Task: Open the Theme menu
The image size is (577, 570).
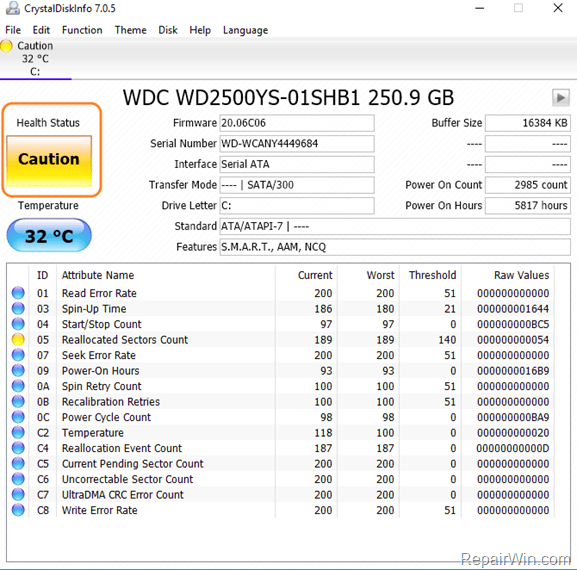Action: click(130, 30)
